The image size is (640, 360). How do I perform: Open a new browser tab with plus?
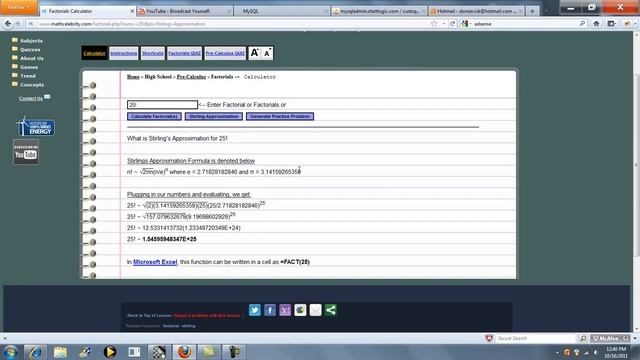[x=532, y=11]
